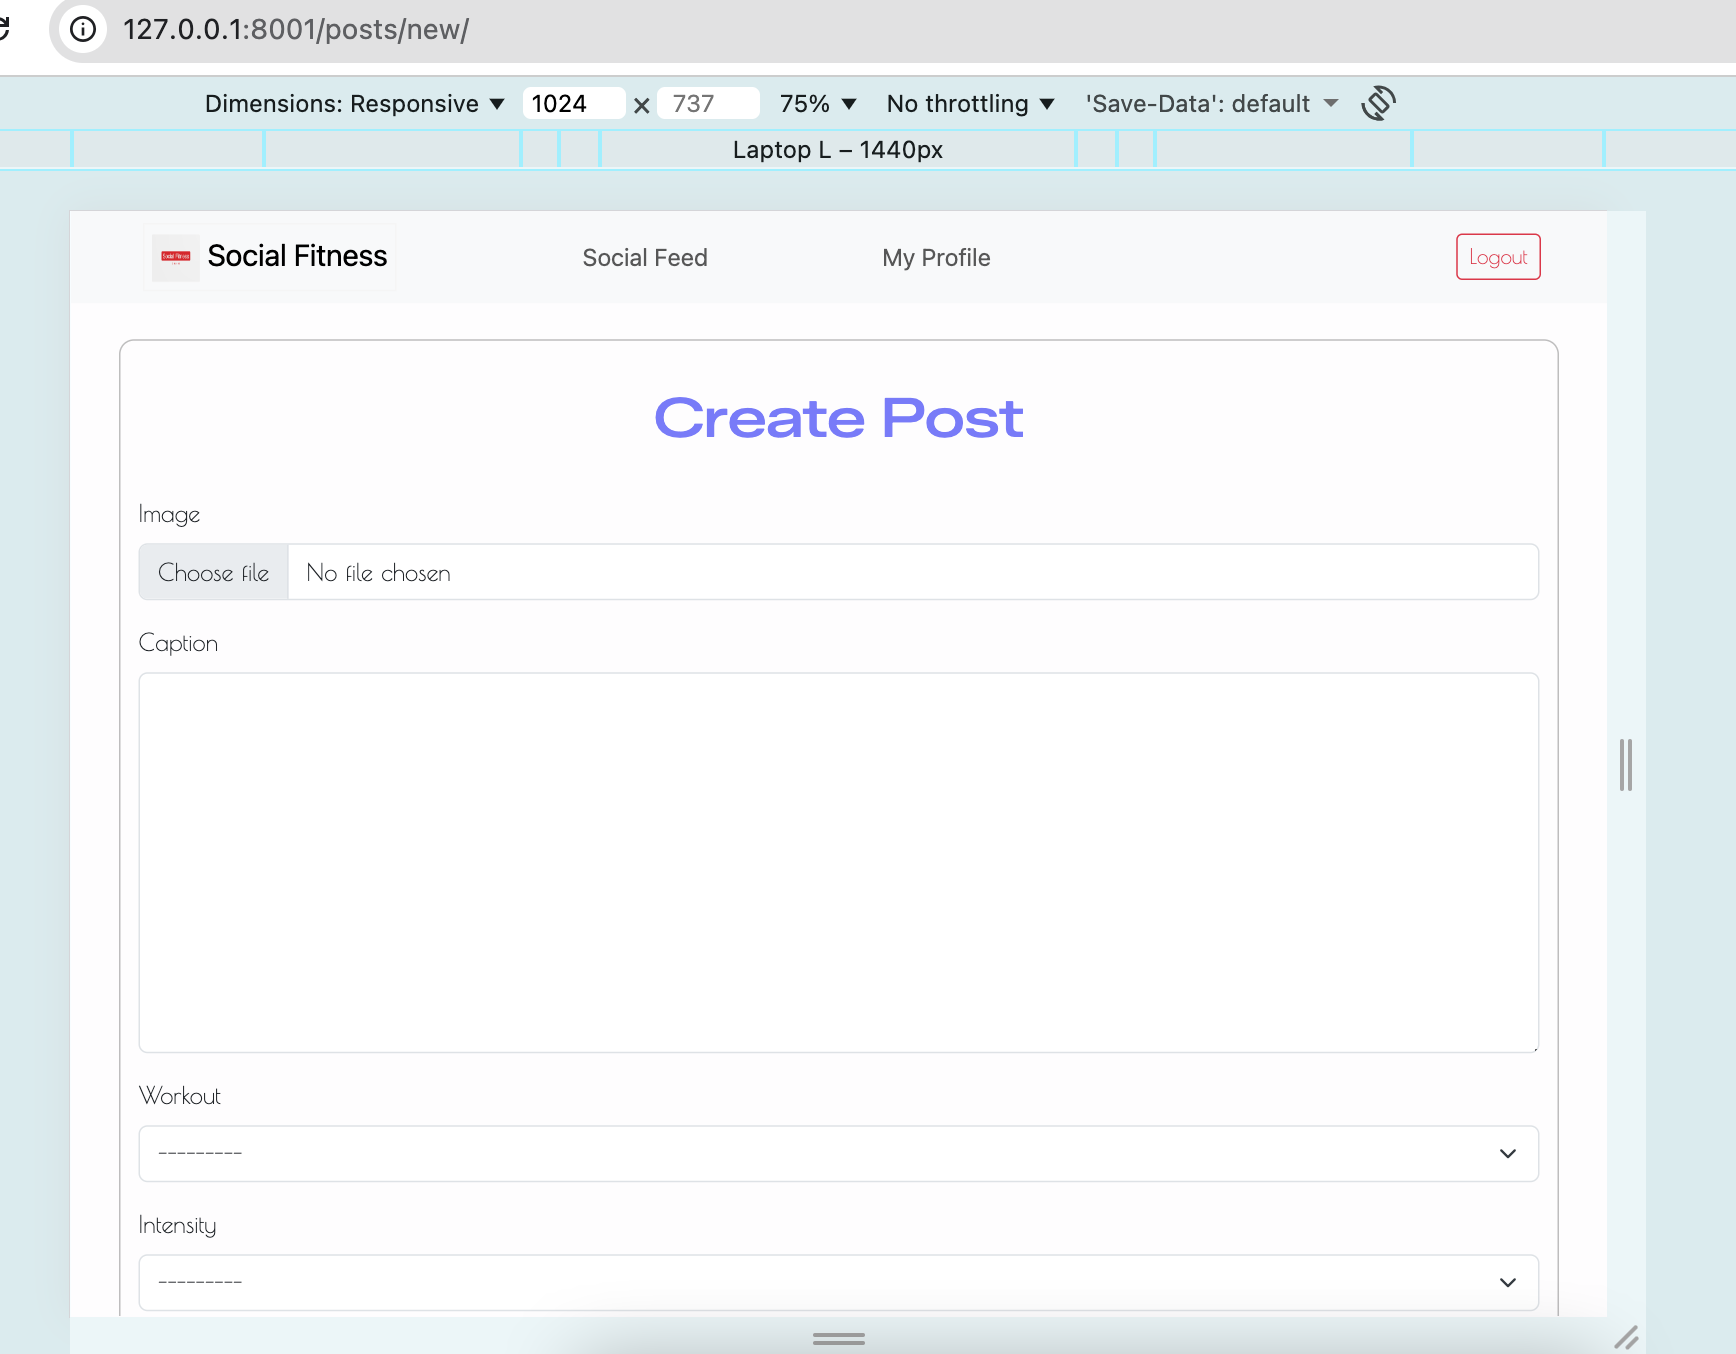
Task: Click the site information icon in address bar
Action: pos(82,30)
